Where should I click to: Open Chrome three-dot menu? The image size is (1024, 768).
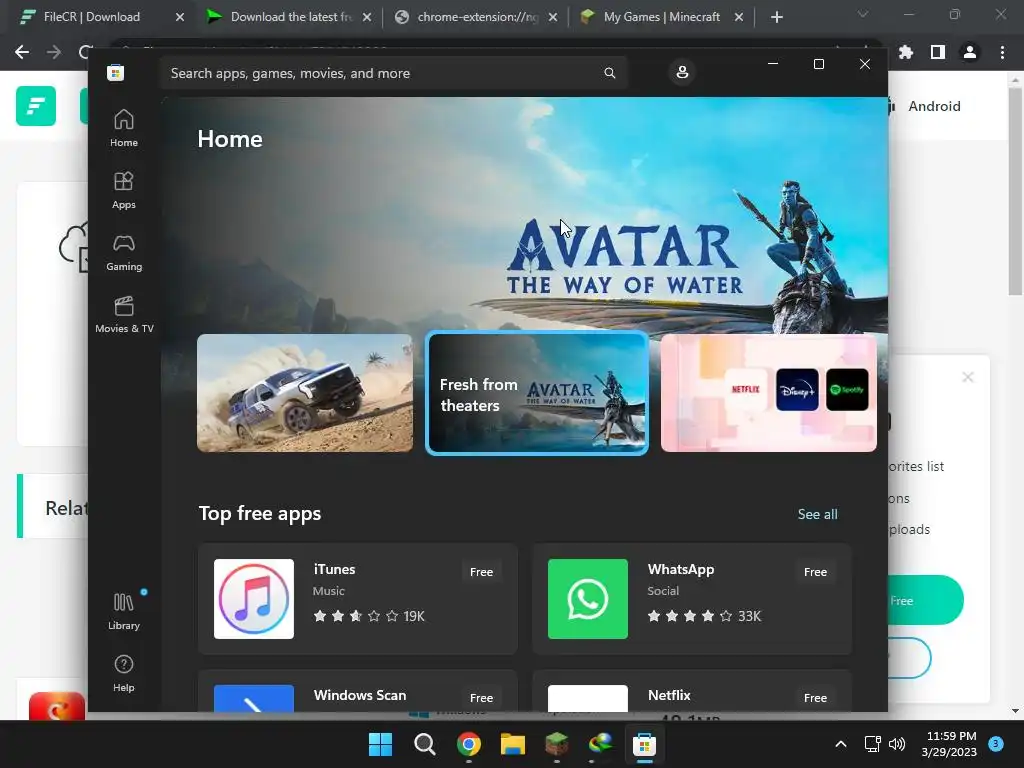(1002, 52)
